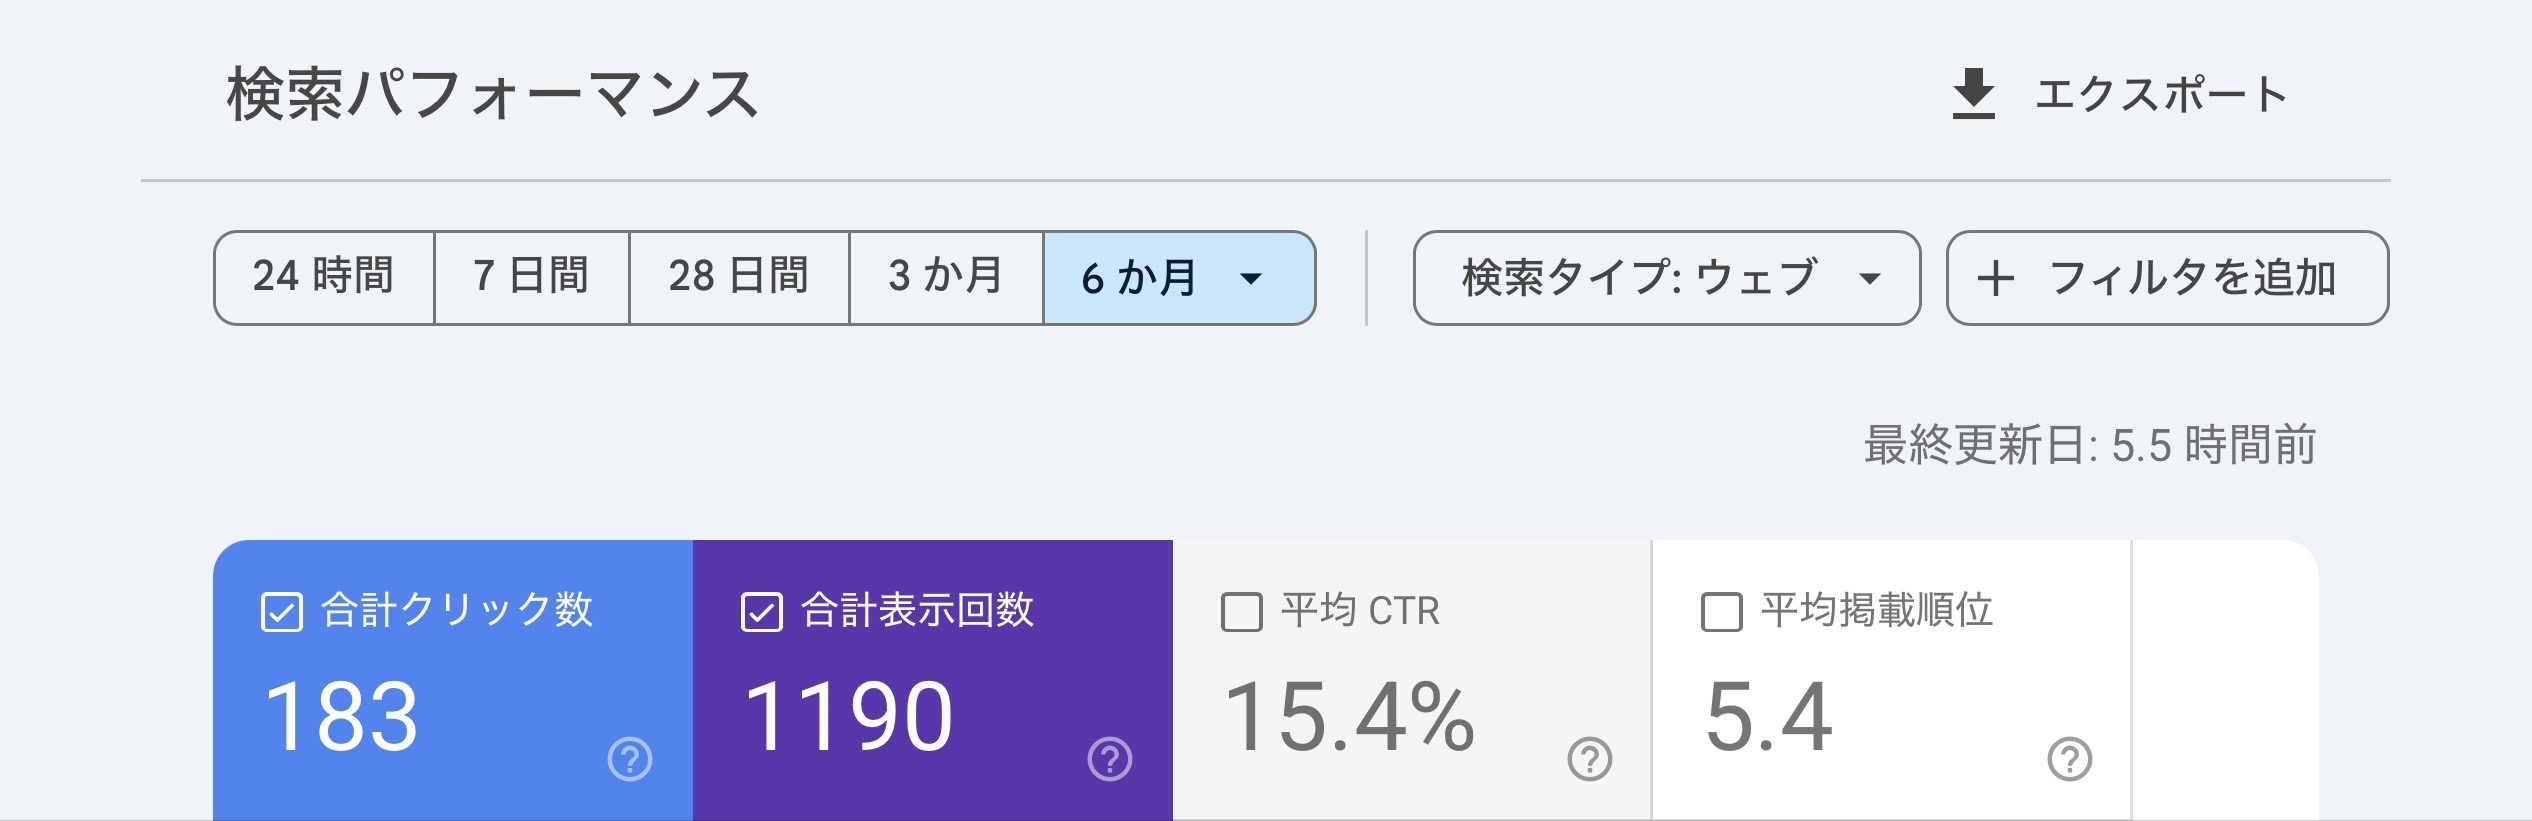Click help icon on 平均掲載順位 card

(x=2070, y=759)
